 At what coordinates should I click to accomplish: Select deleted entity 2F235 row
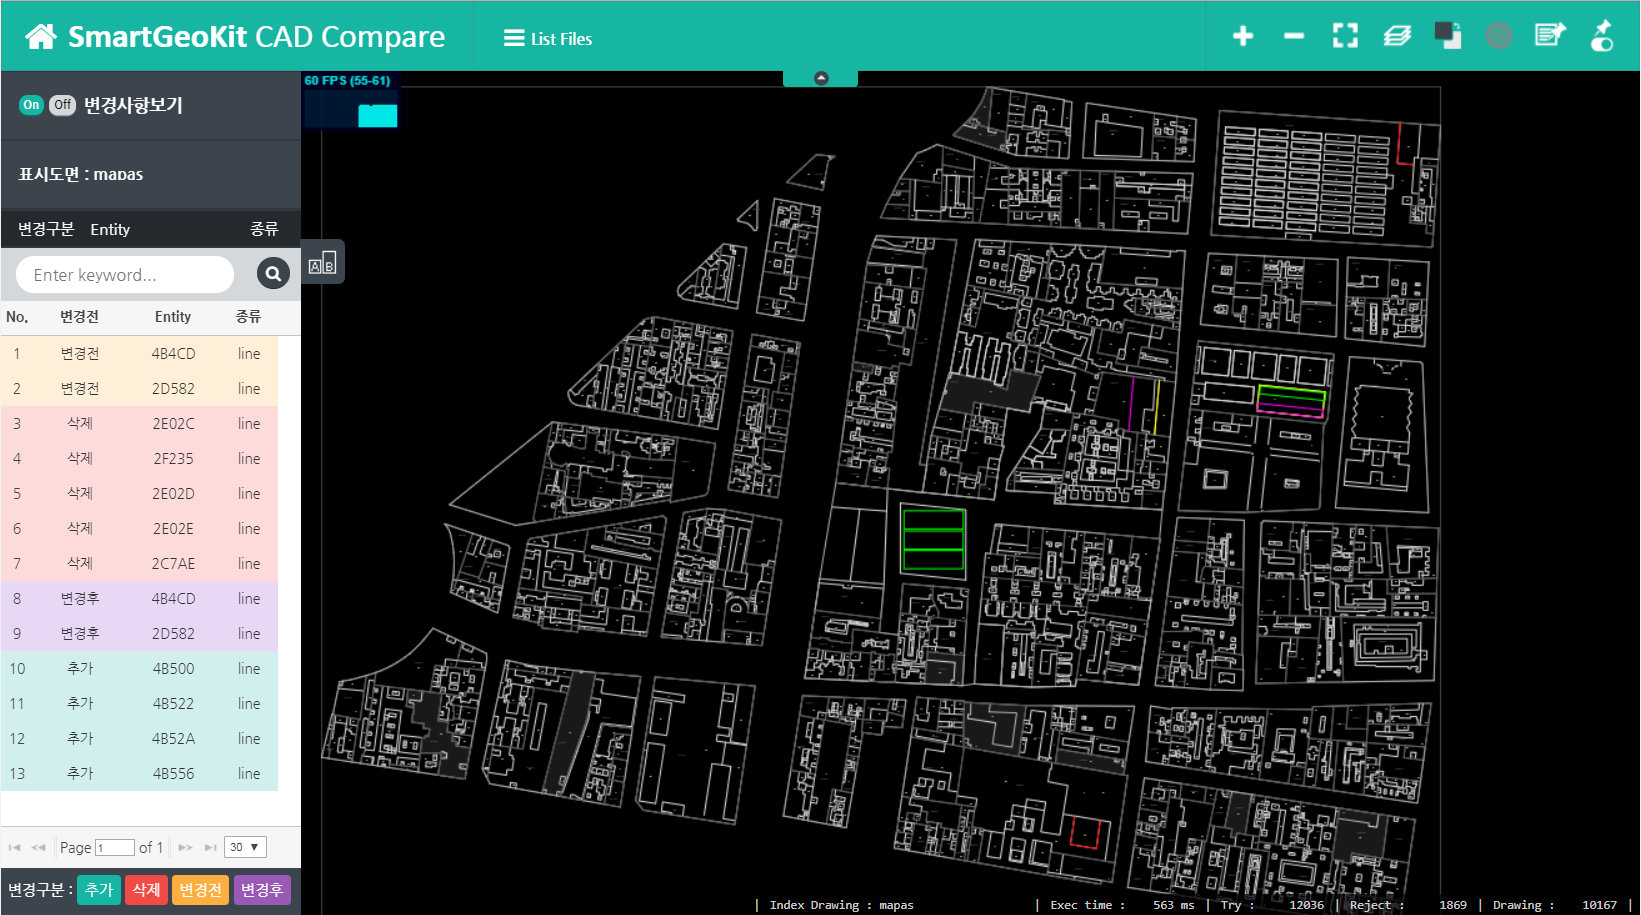(139, 458)
